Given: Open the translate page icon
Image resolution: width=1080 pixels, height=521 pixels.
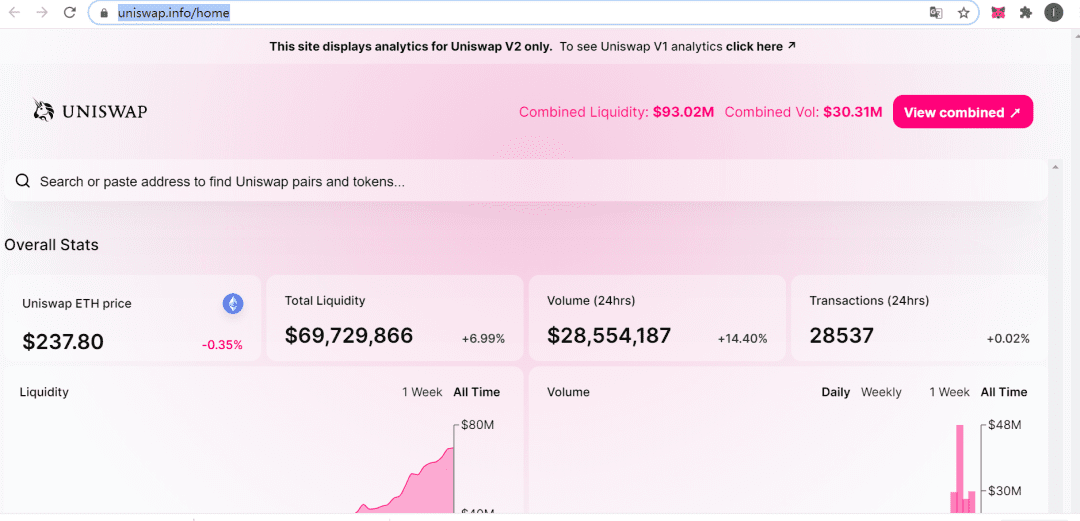Looking at the screenshot, I should point(935,12).
